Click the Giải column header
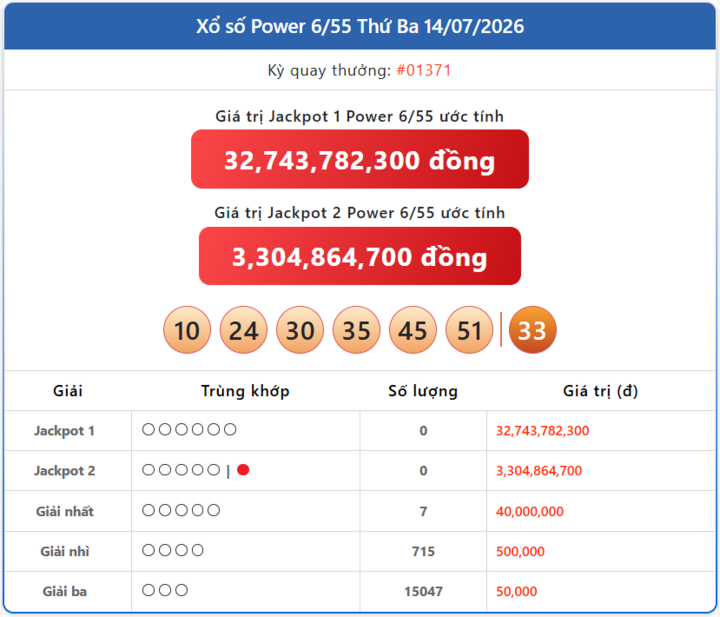 (68, 391)
